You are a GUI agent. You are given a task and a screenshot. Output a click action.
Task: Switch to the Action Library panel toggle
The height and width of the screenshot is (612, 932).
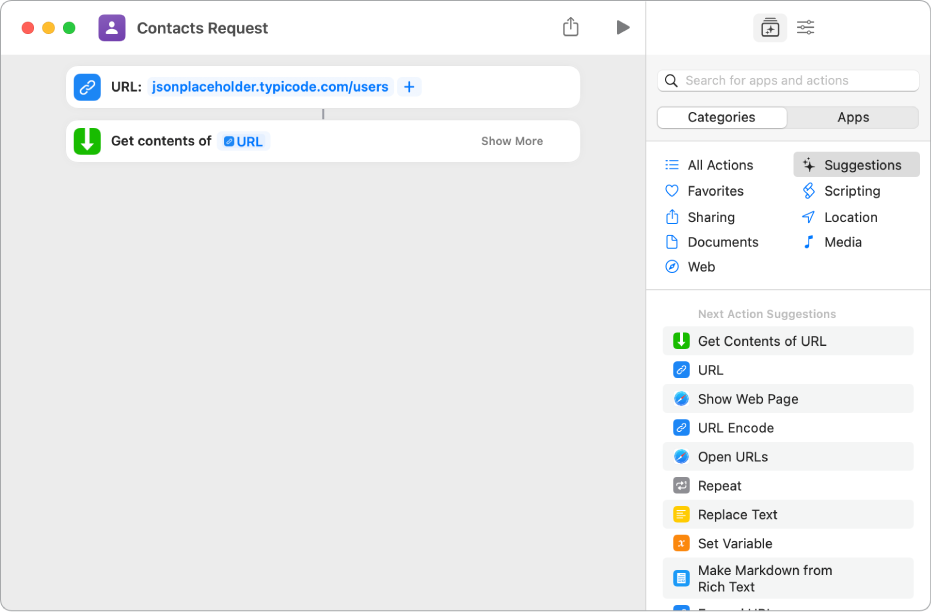[x=769, y=27]
